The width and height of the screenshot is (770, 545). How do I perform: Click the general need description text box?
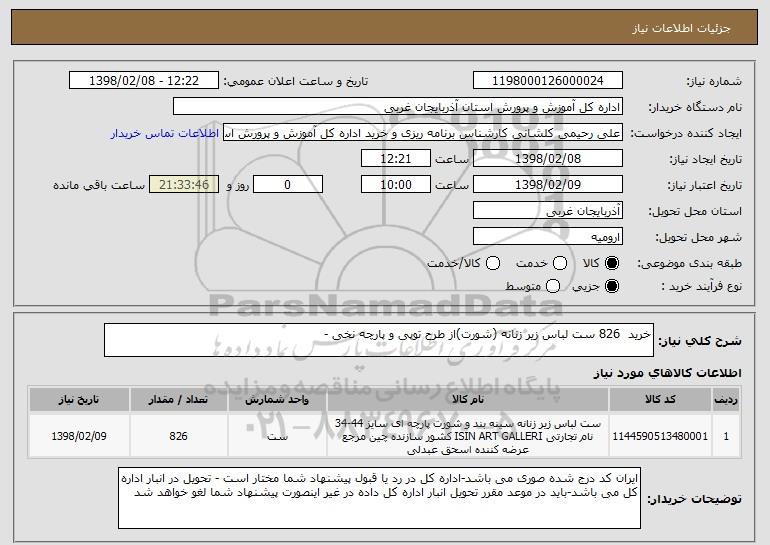[379, 340]
